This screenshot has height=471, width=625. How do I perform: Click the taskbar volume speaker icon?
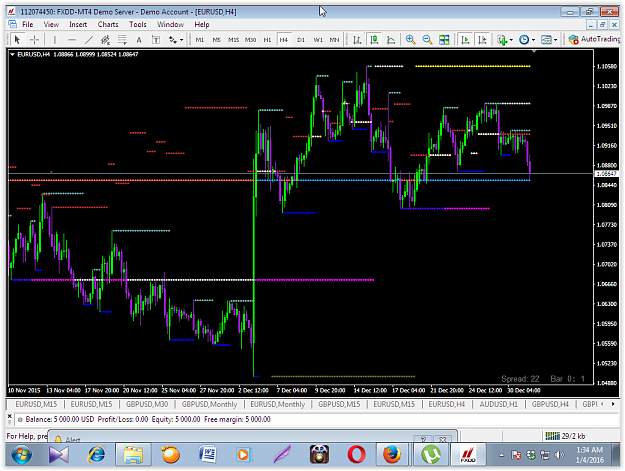point(560,455)
